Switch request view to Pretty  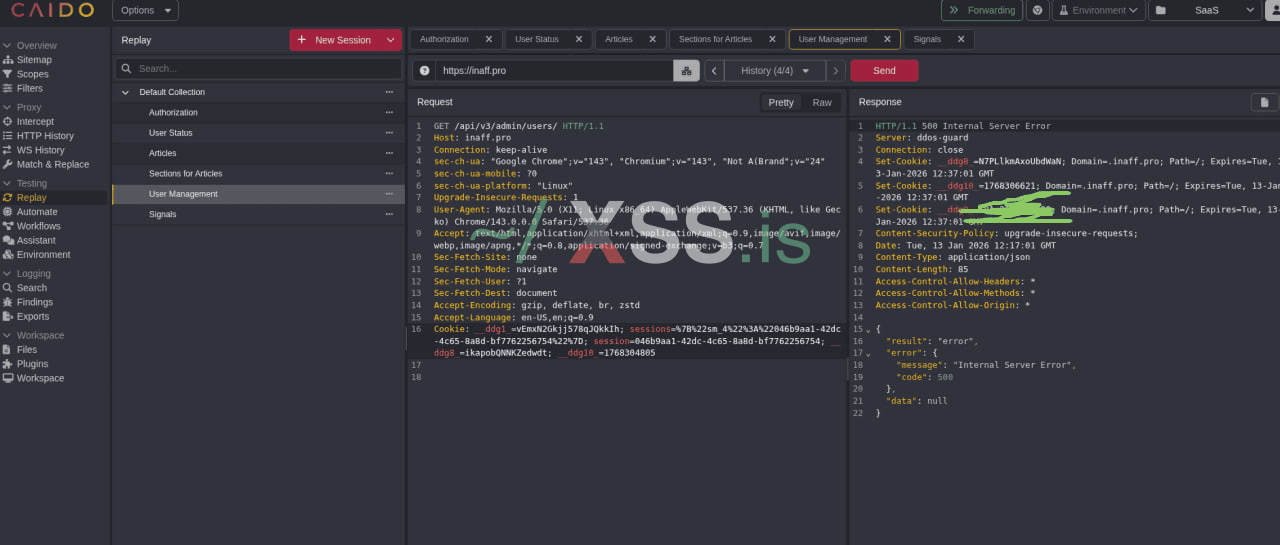pos(781,102)
